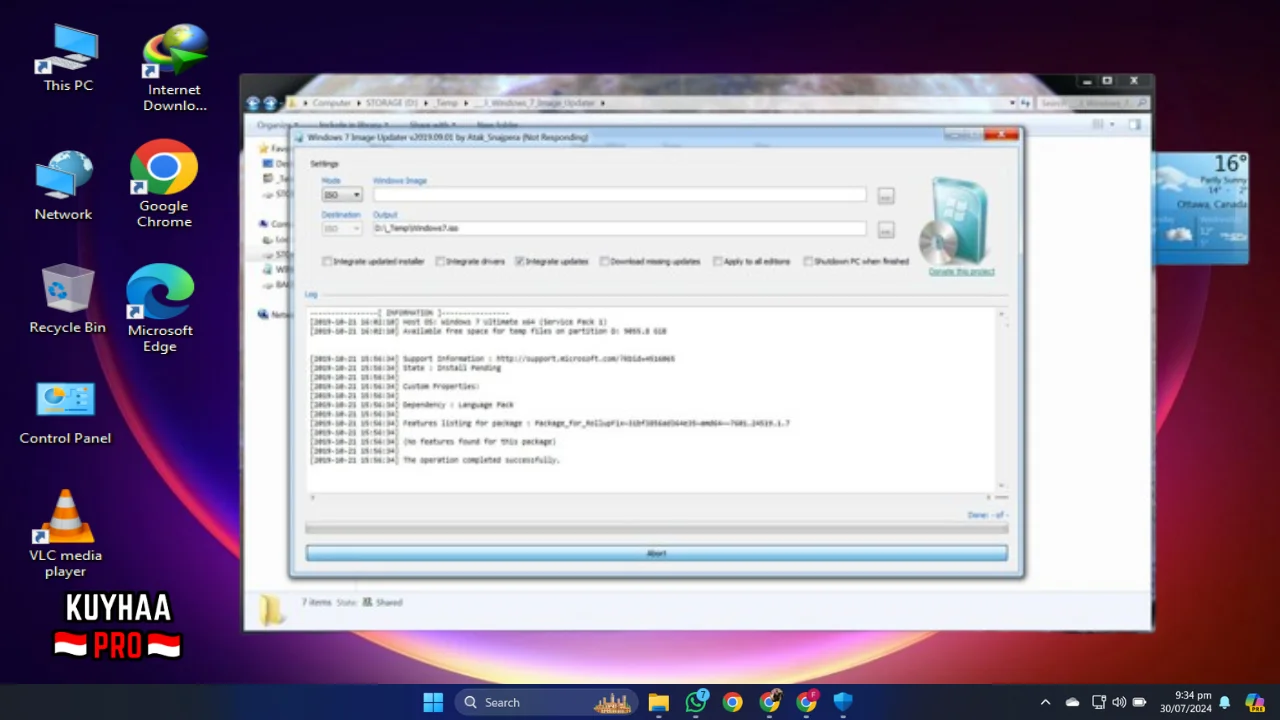Uncheck Integrate updates checkbox

(520, 261)
